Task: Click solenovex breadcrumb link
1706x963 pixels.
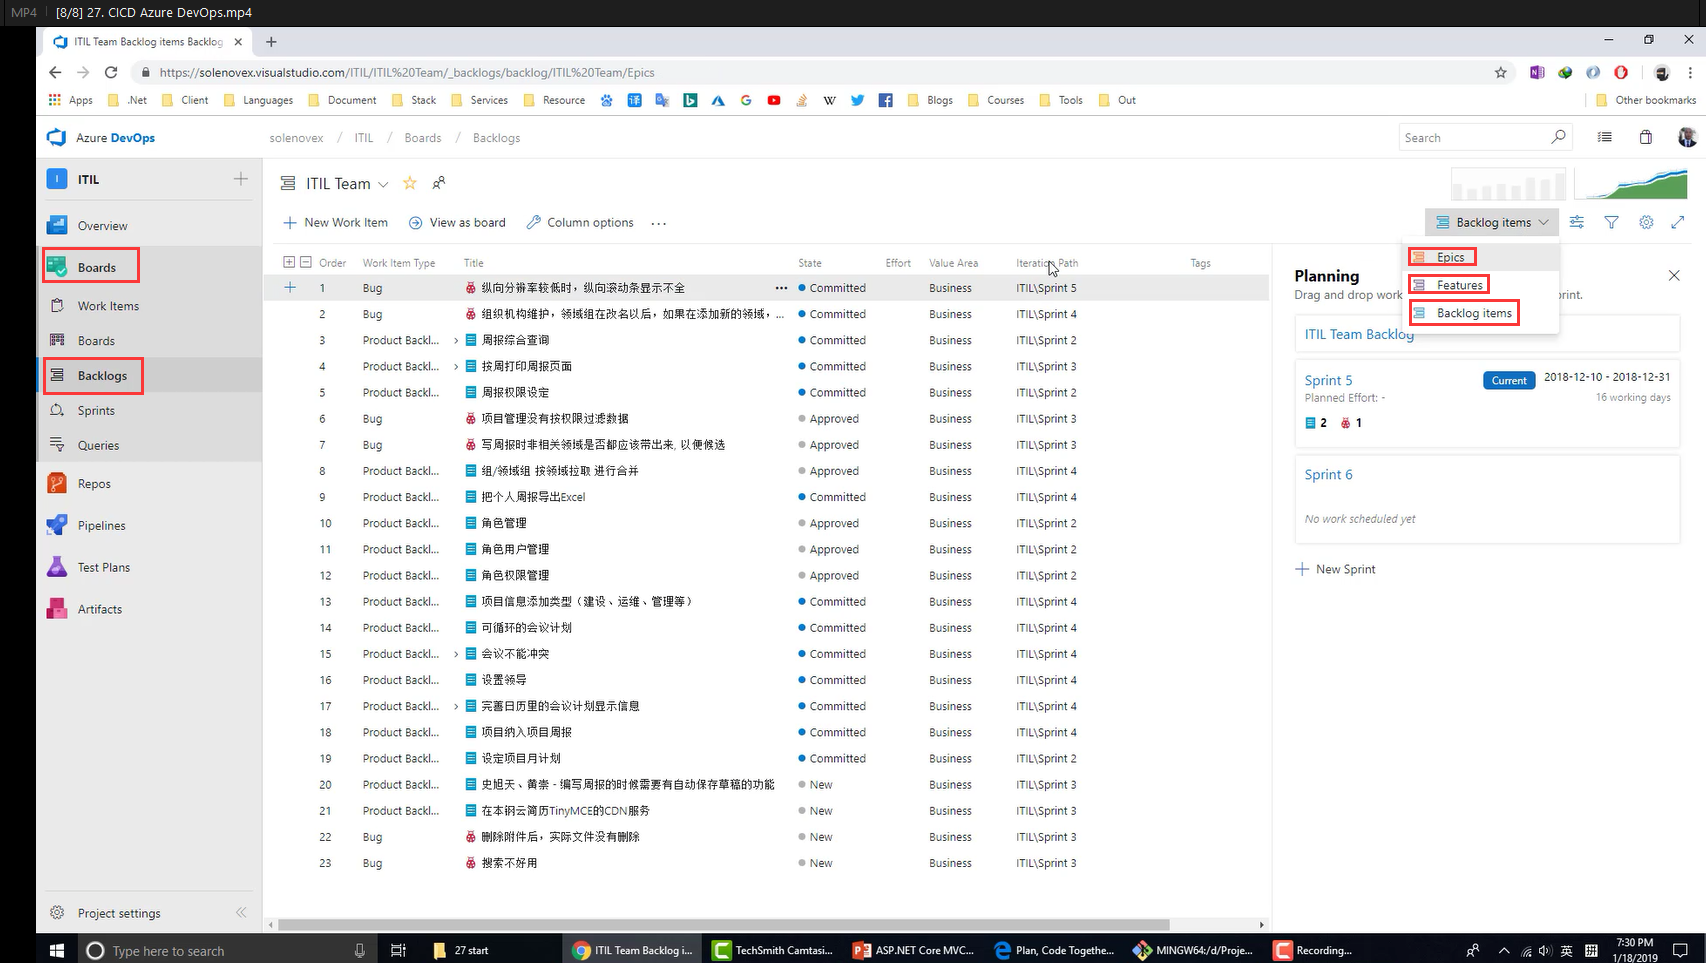Action: pyautogui.click(x=296, y=138)
